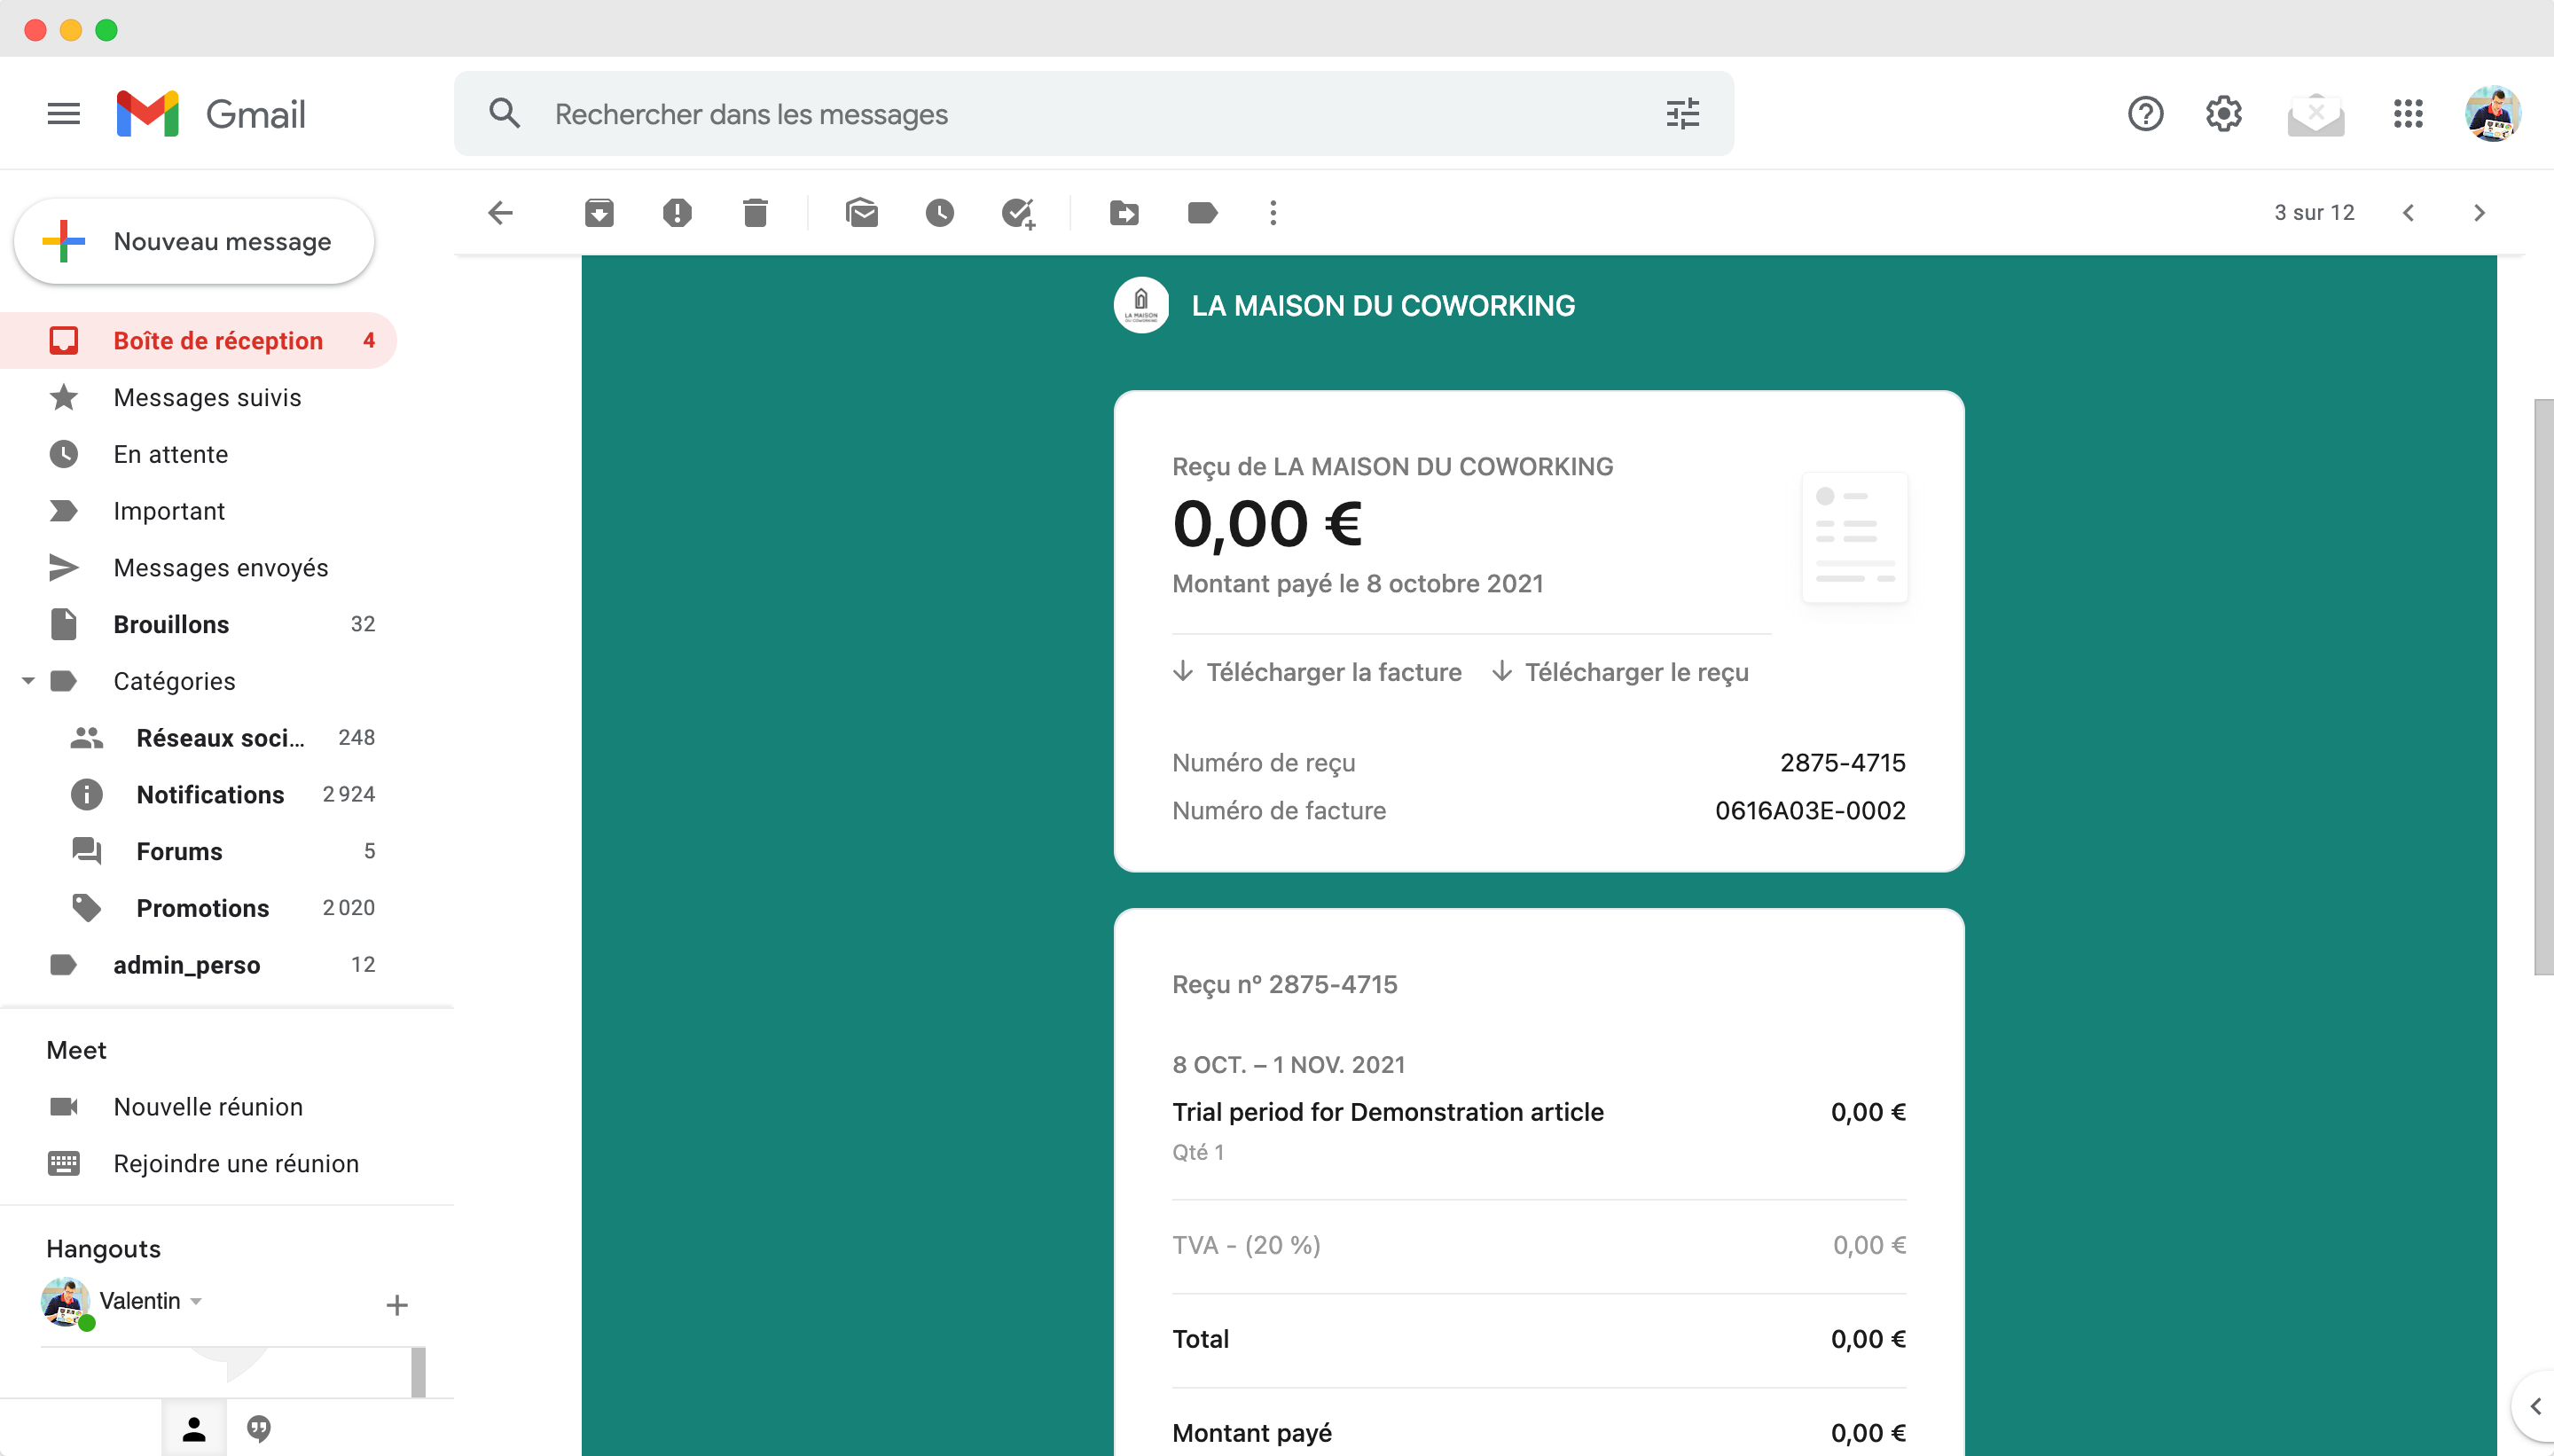Switch to Hangouts conversations icon

tap(259, 1430)
